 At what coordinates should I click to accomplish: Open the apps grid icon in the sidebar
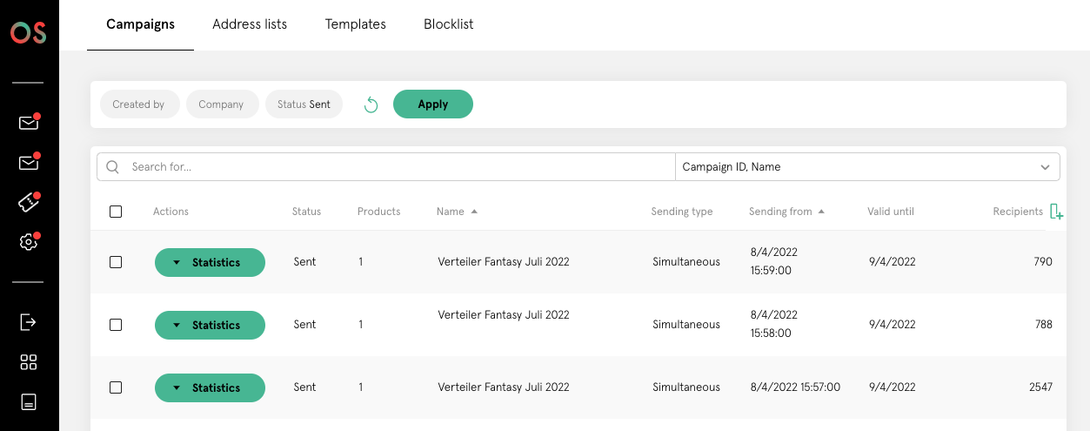(28, 362)
